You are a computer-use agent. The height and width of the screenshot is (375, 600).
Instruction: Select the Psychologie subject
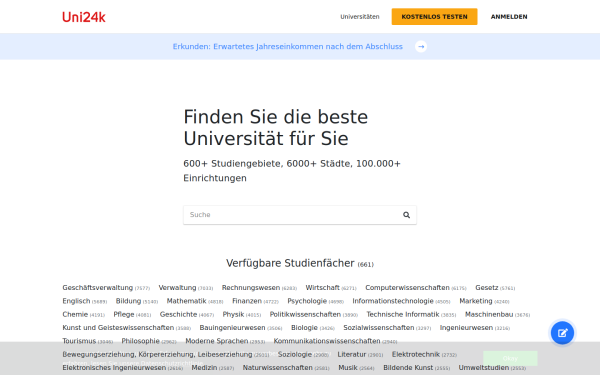point(307,301)
